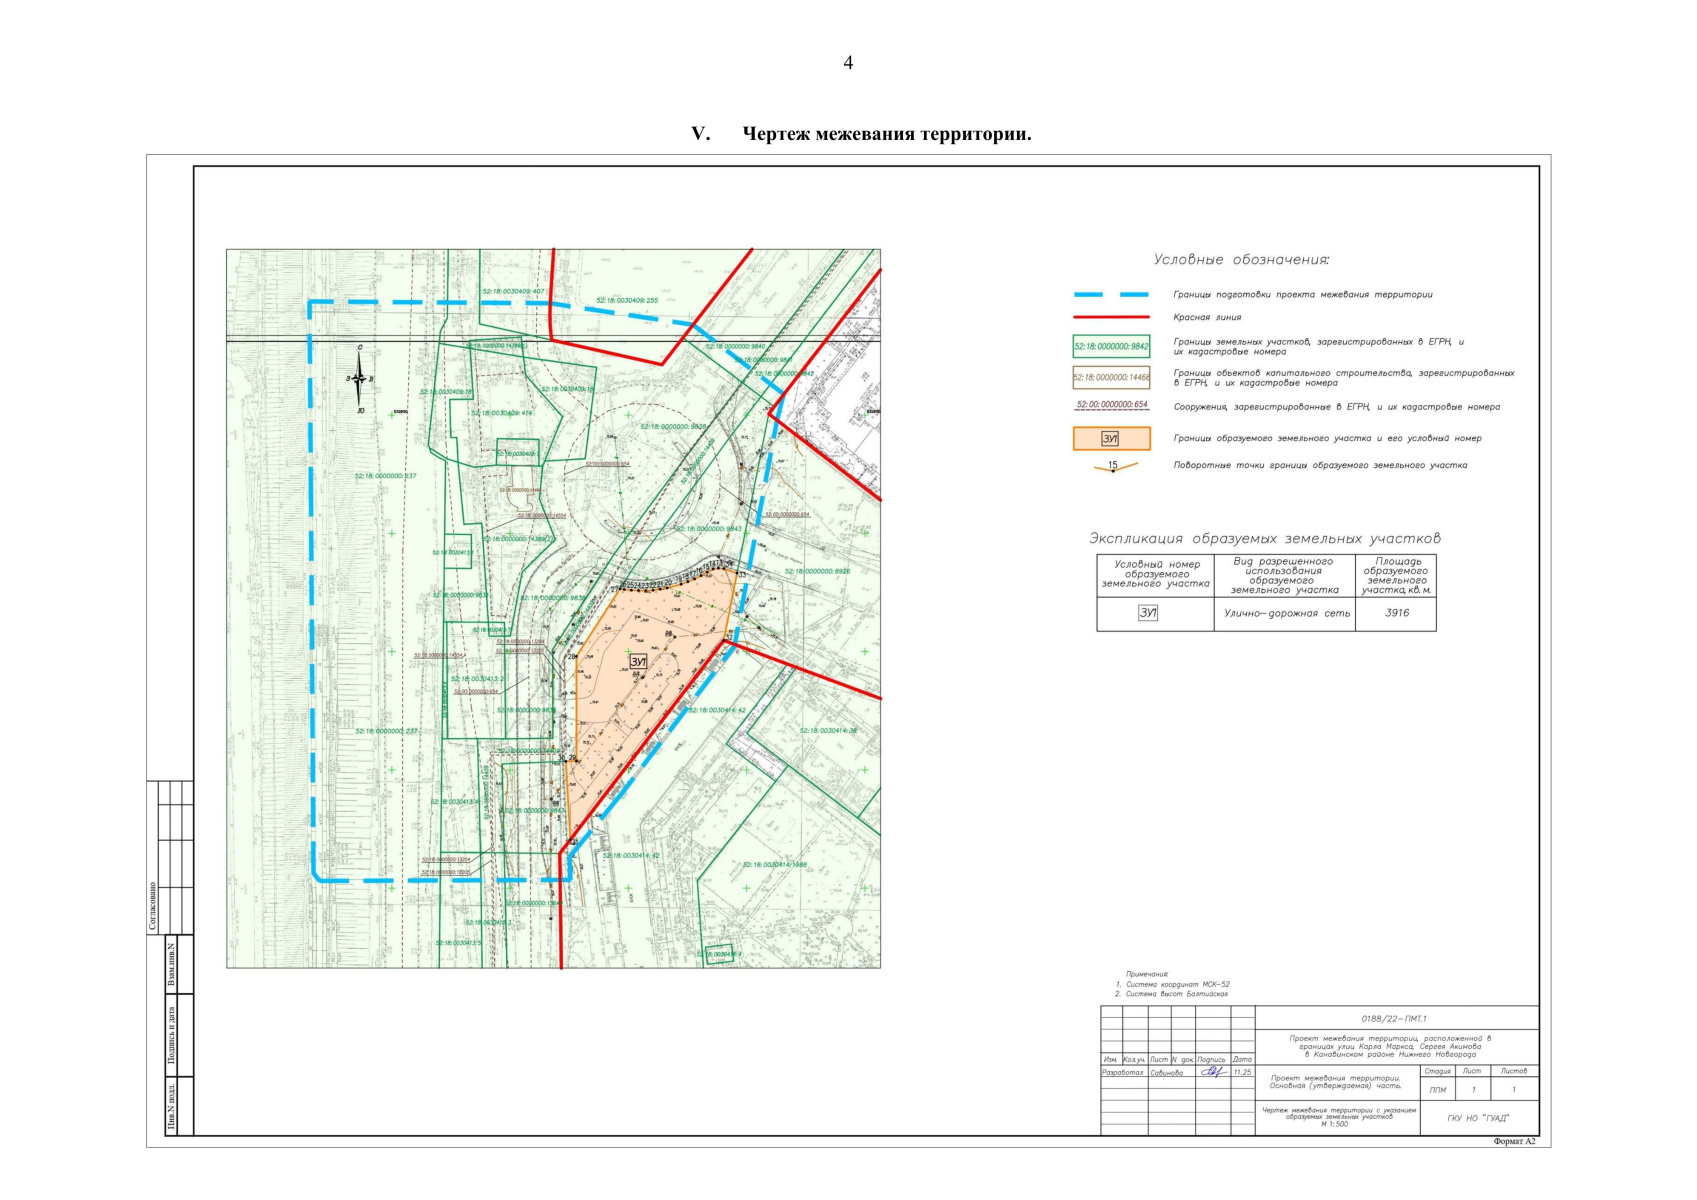Click the 'Формат А2' label
Viewport: 1697px width, 1200px height.
point(1514,1142)
